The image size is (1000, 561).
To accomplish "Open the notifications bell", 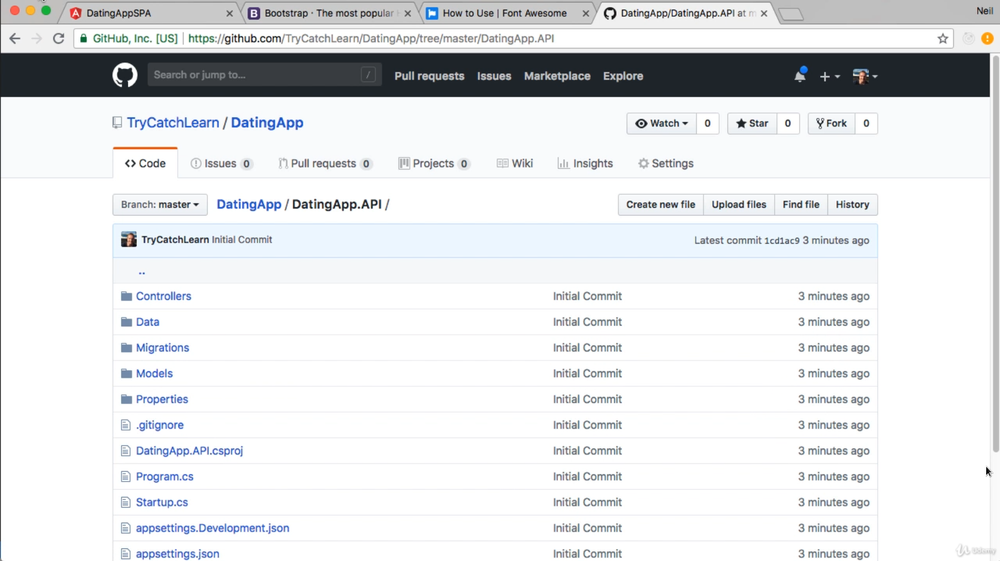I will (x=800, y=76).
